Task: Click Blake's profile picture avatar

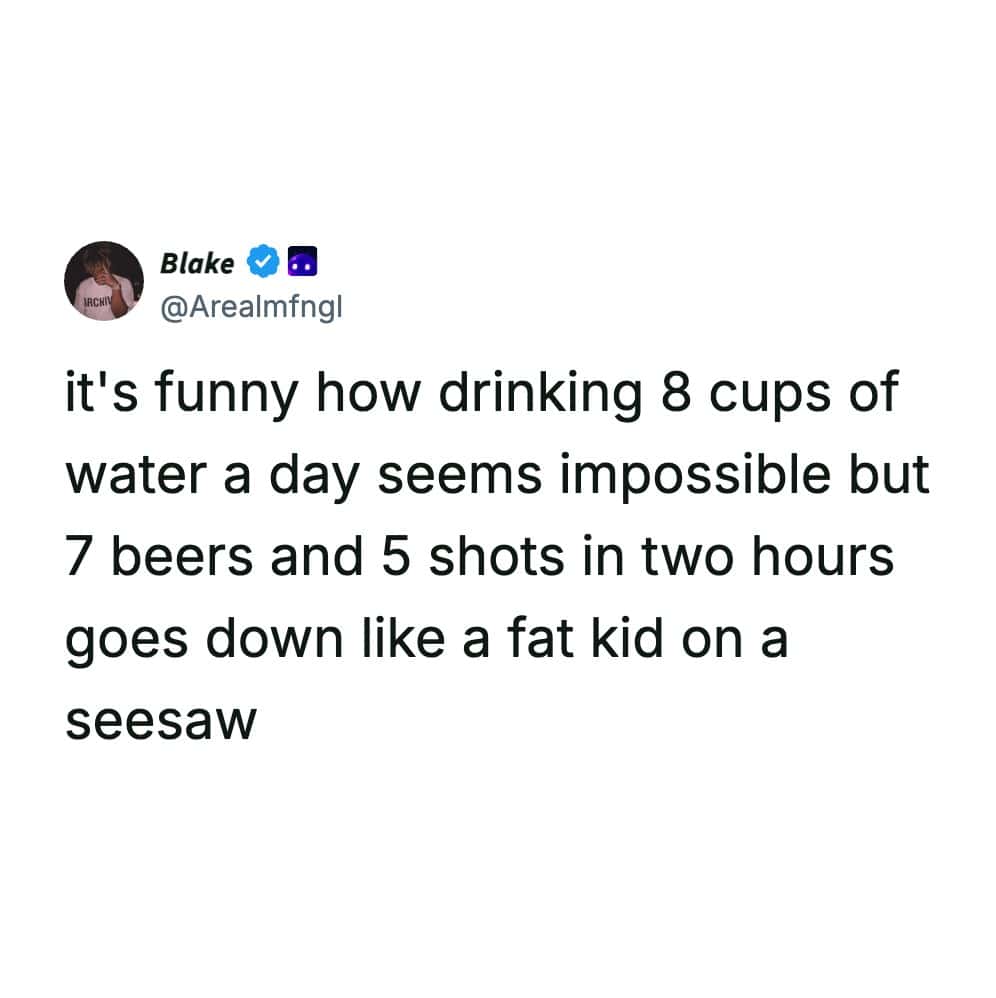Action: [x=104, y=281]
